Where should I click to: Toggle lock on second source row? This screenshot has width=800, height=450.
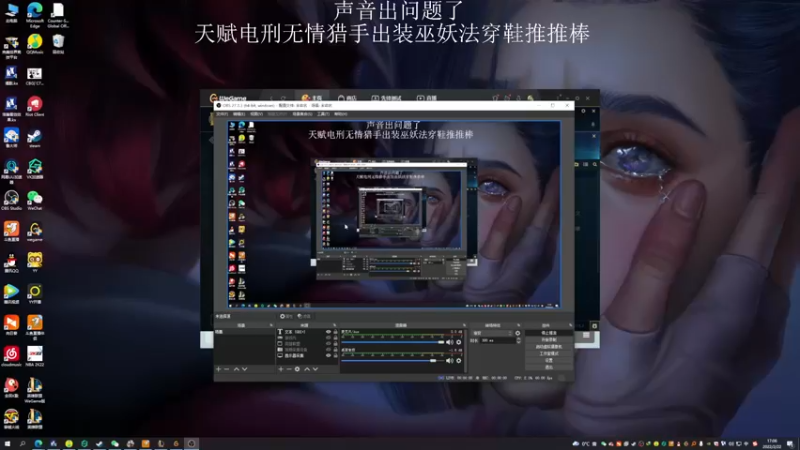[336, 338]
